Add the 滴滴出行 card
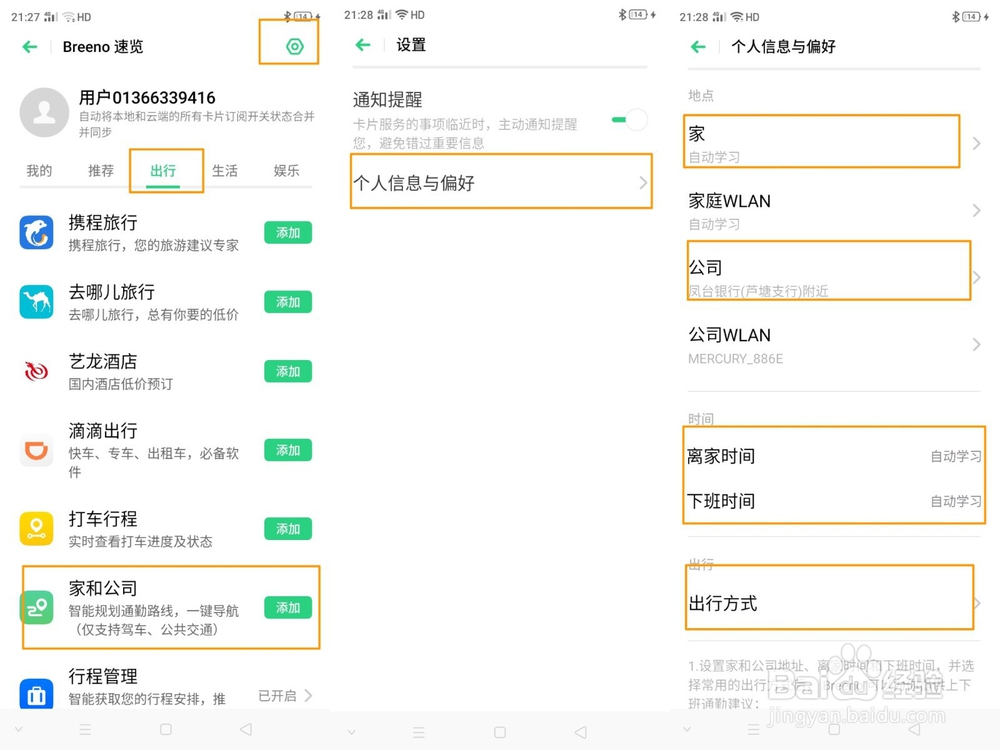The height and width of the screenshot is (750, 1000). 288,451
